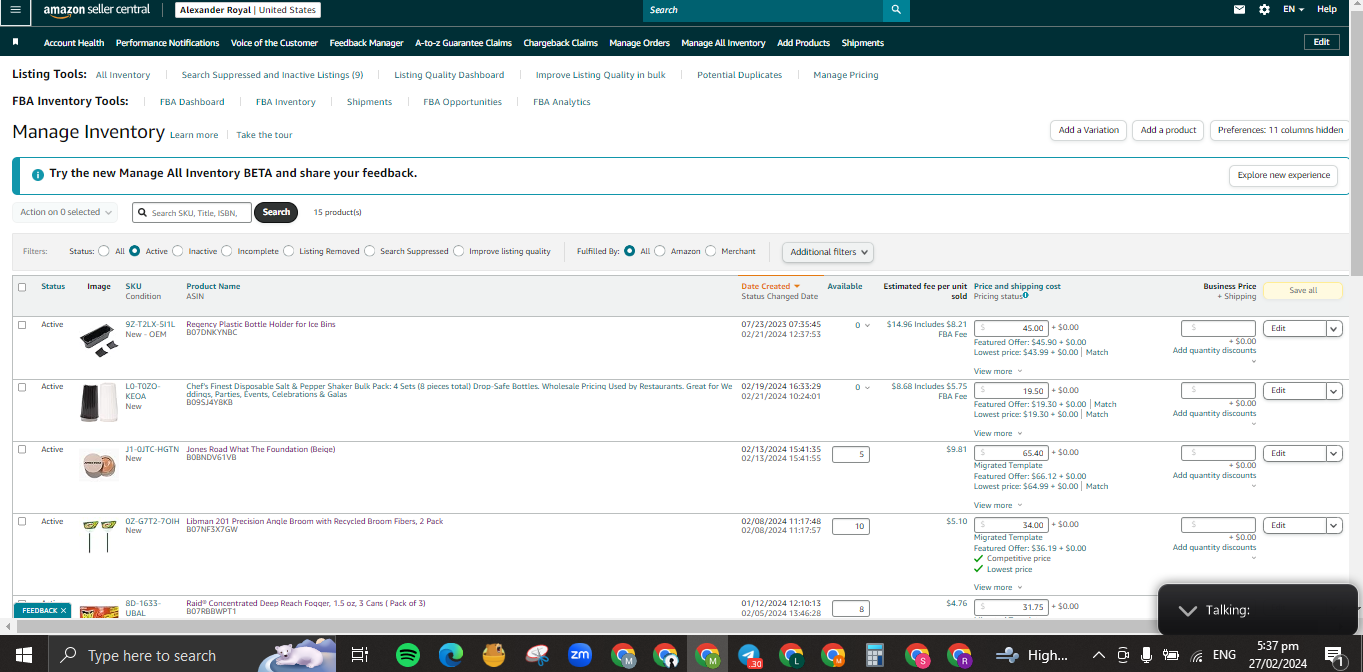Select checkbox for Jones Road Foundation row

pos(22,450)
